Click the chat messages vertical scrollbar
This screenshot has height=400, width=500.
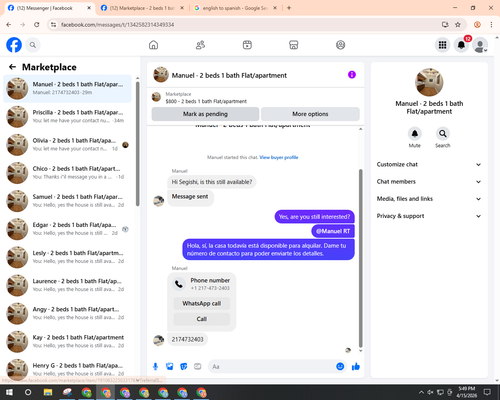(x=360, y=258)
